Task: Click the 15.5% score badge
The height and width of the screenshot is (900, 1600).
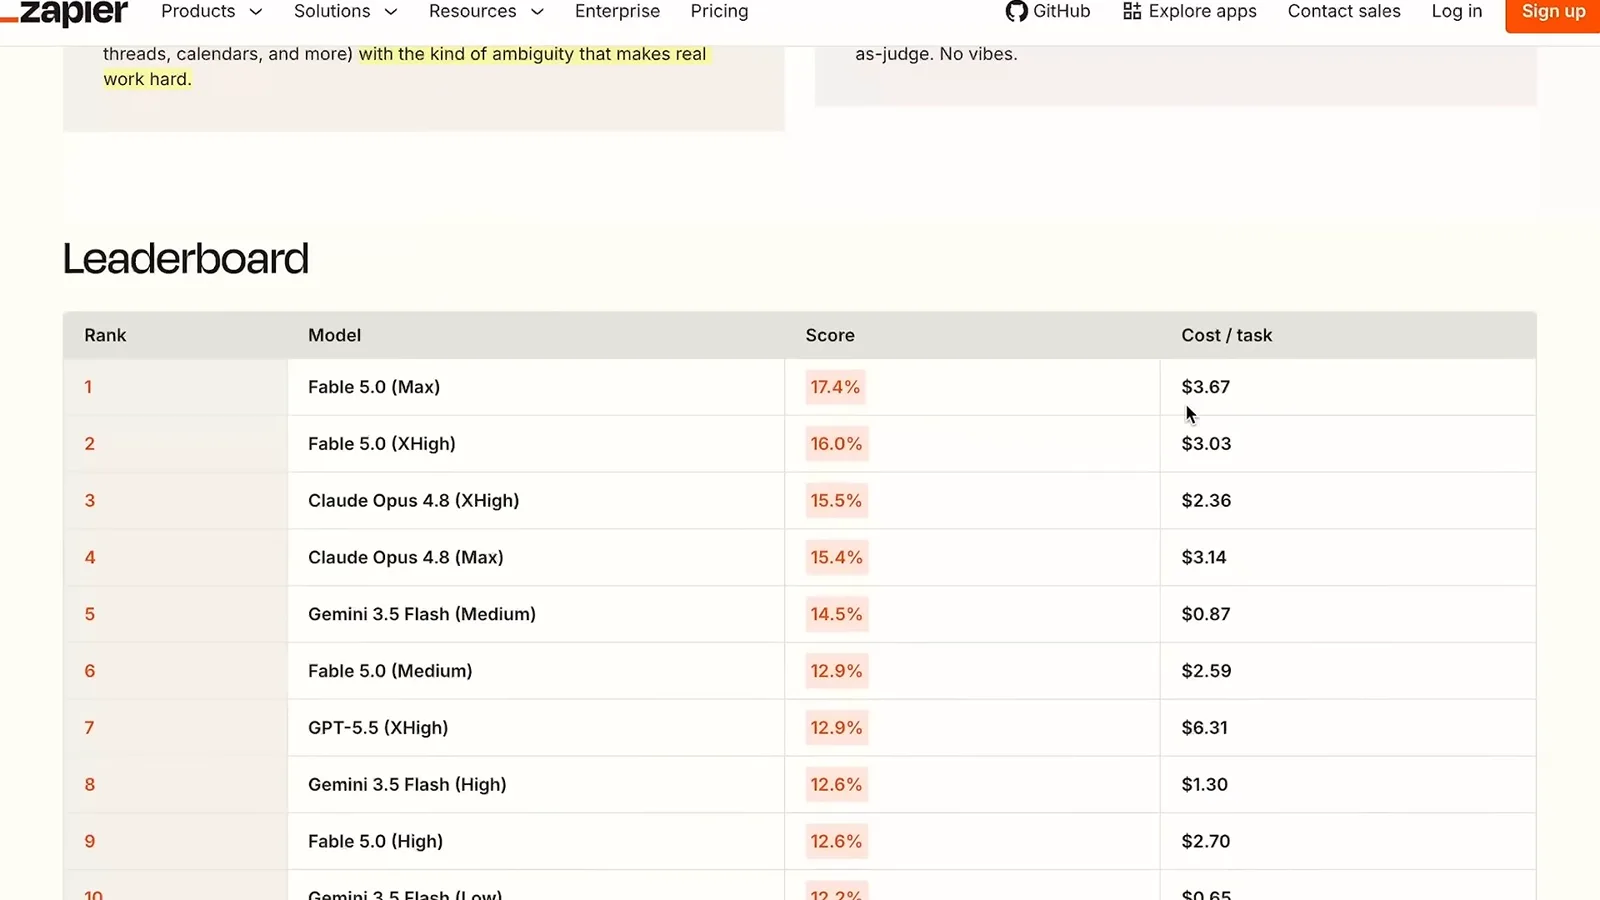Action: pos(836,501)
